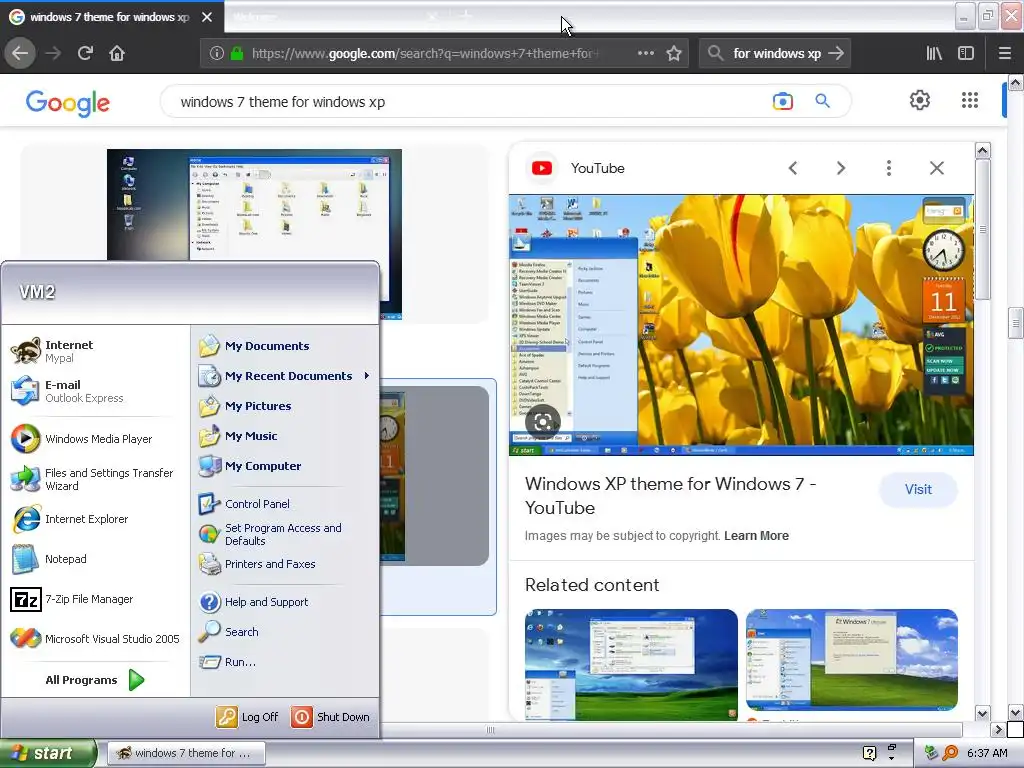
Task: Click the Shut Down button
Action: coord(330,717)
